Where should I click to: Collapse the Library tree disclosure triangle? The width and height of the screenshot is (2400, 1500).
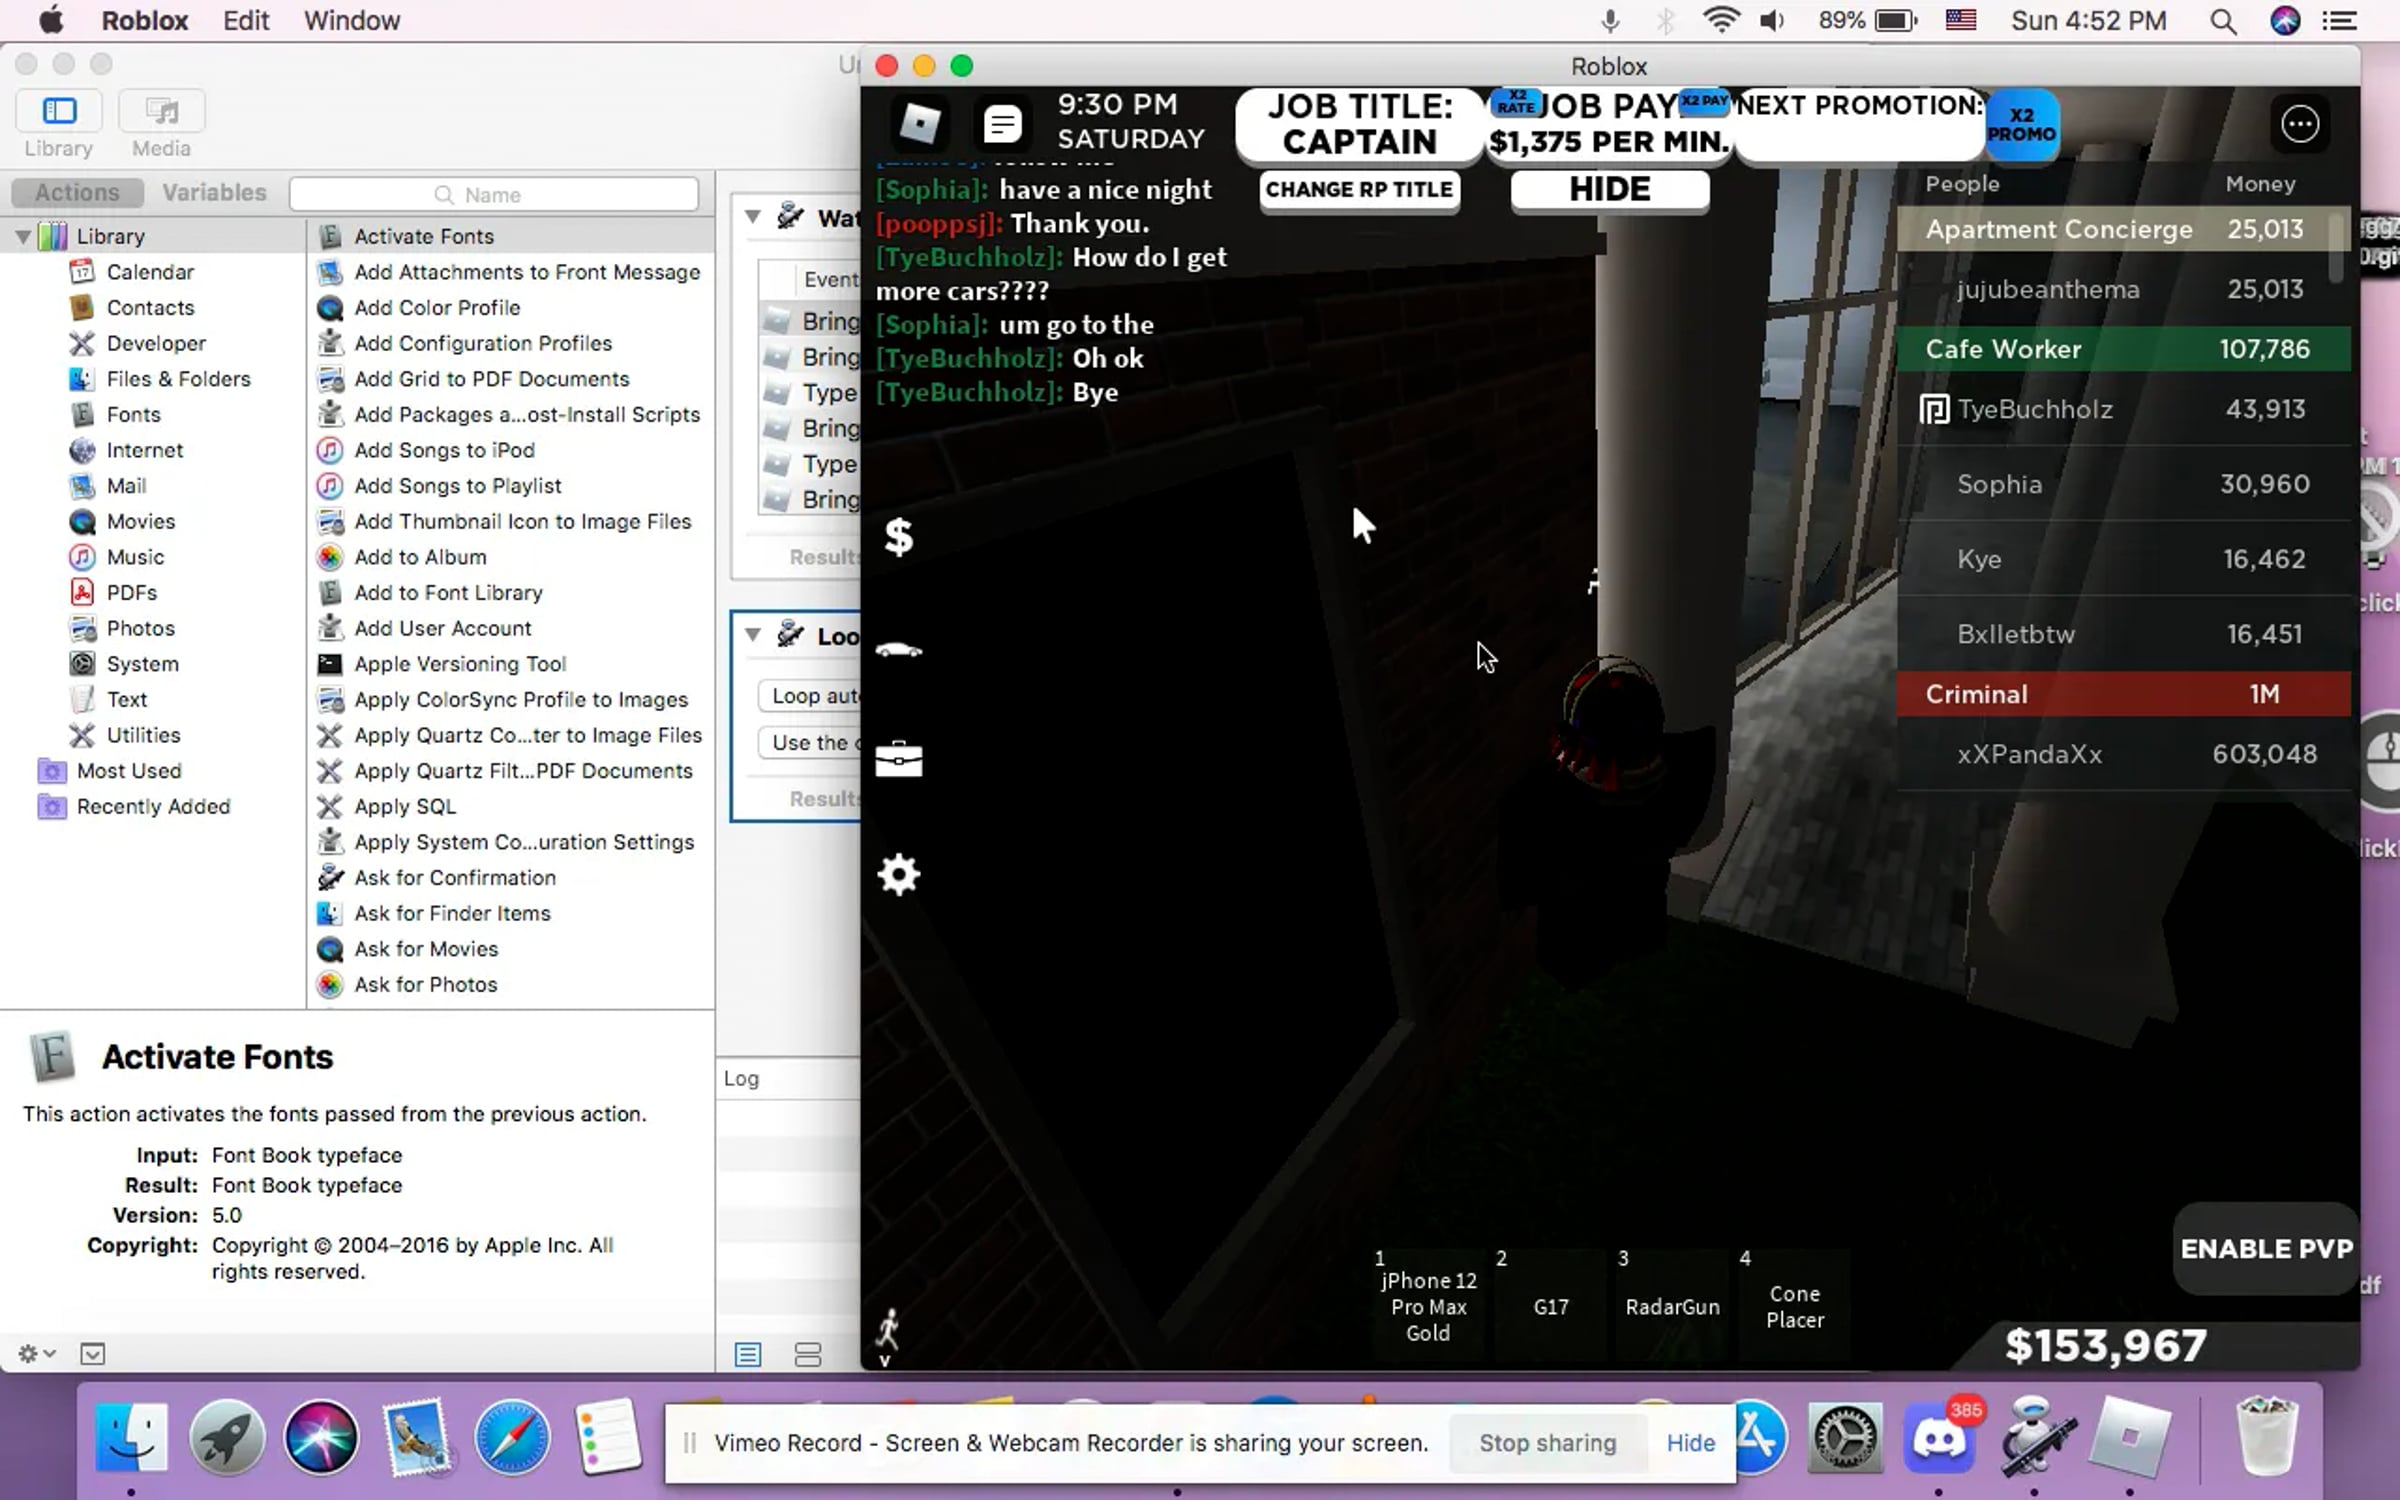point(23,237)
